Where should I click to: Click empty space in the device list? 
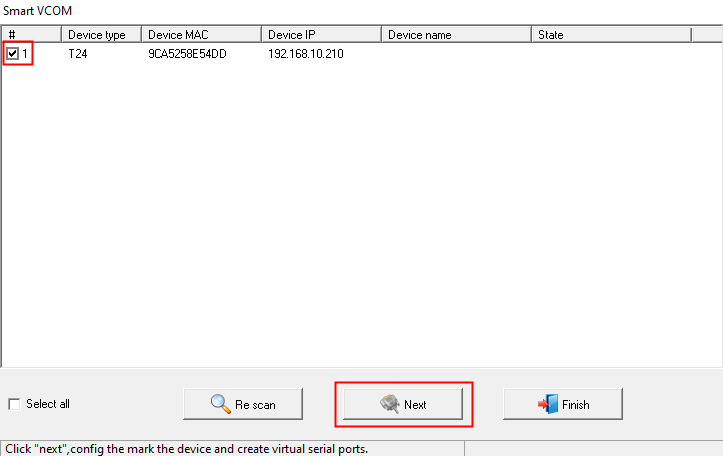(x=360, y=220)
